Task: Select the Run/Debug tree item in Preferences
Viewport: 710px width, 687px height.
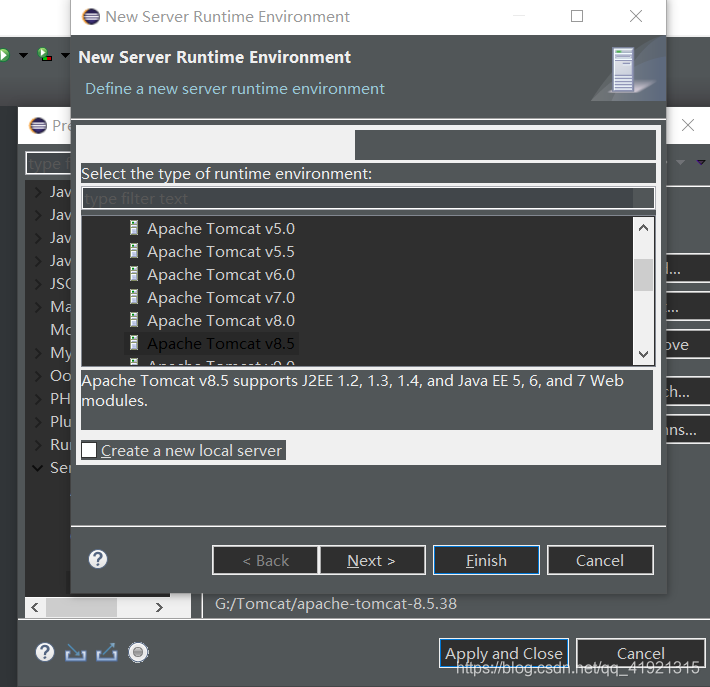Action: [x=60, y=445]
